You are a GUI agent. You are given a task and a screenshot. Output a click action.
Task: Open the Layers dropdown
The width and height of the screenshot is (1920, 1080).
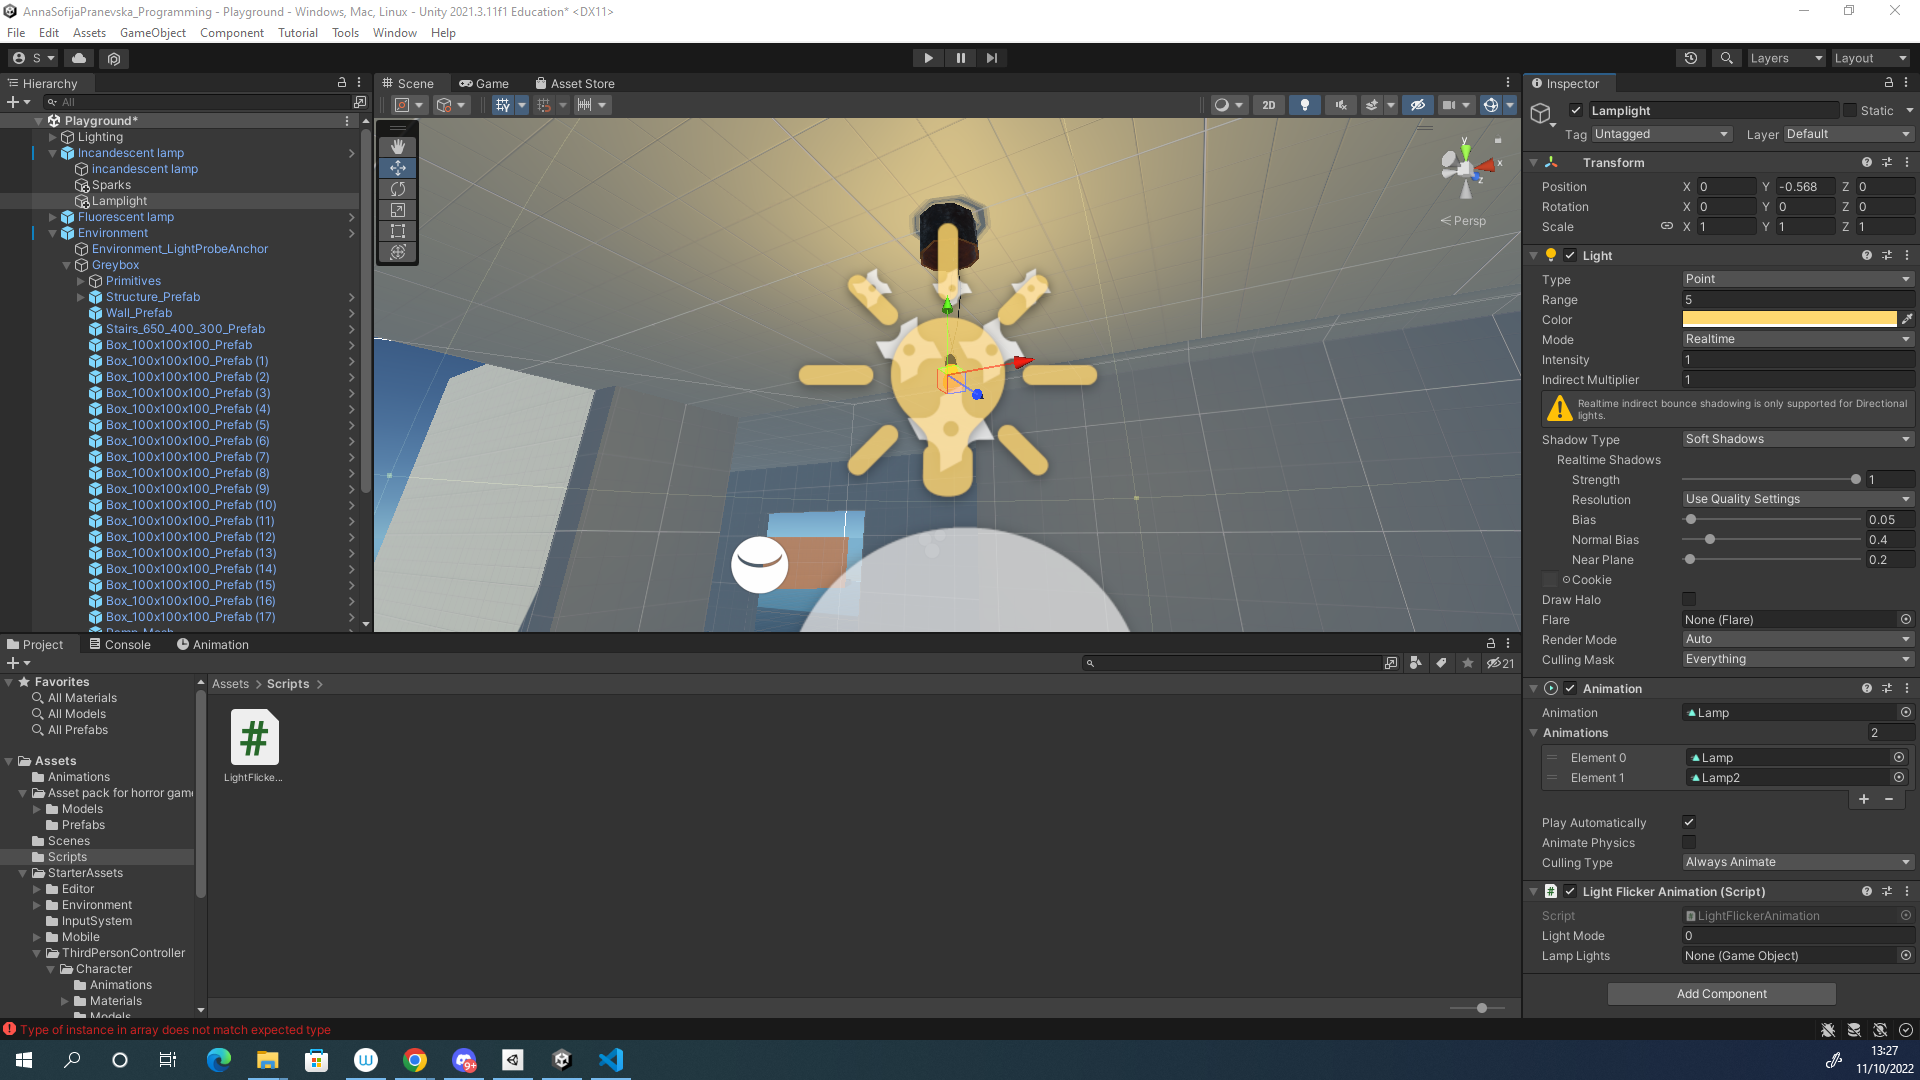(x=1786, y=58)
